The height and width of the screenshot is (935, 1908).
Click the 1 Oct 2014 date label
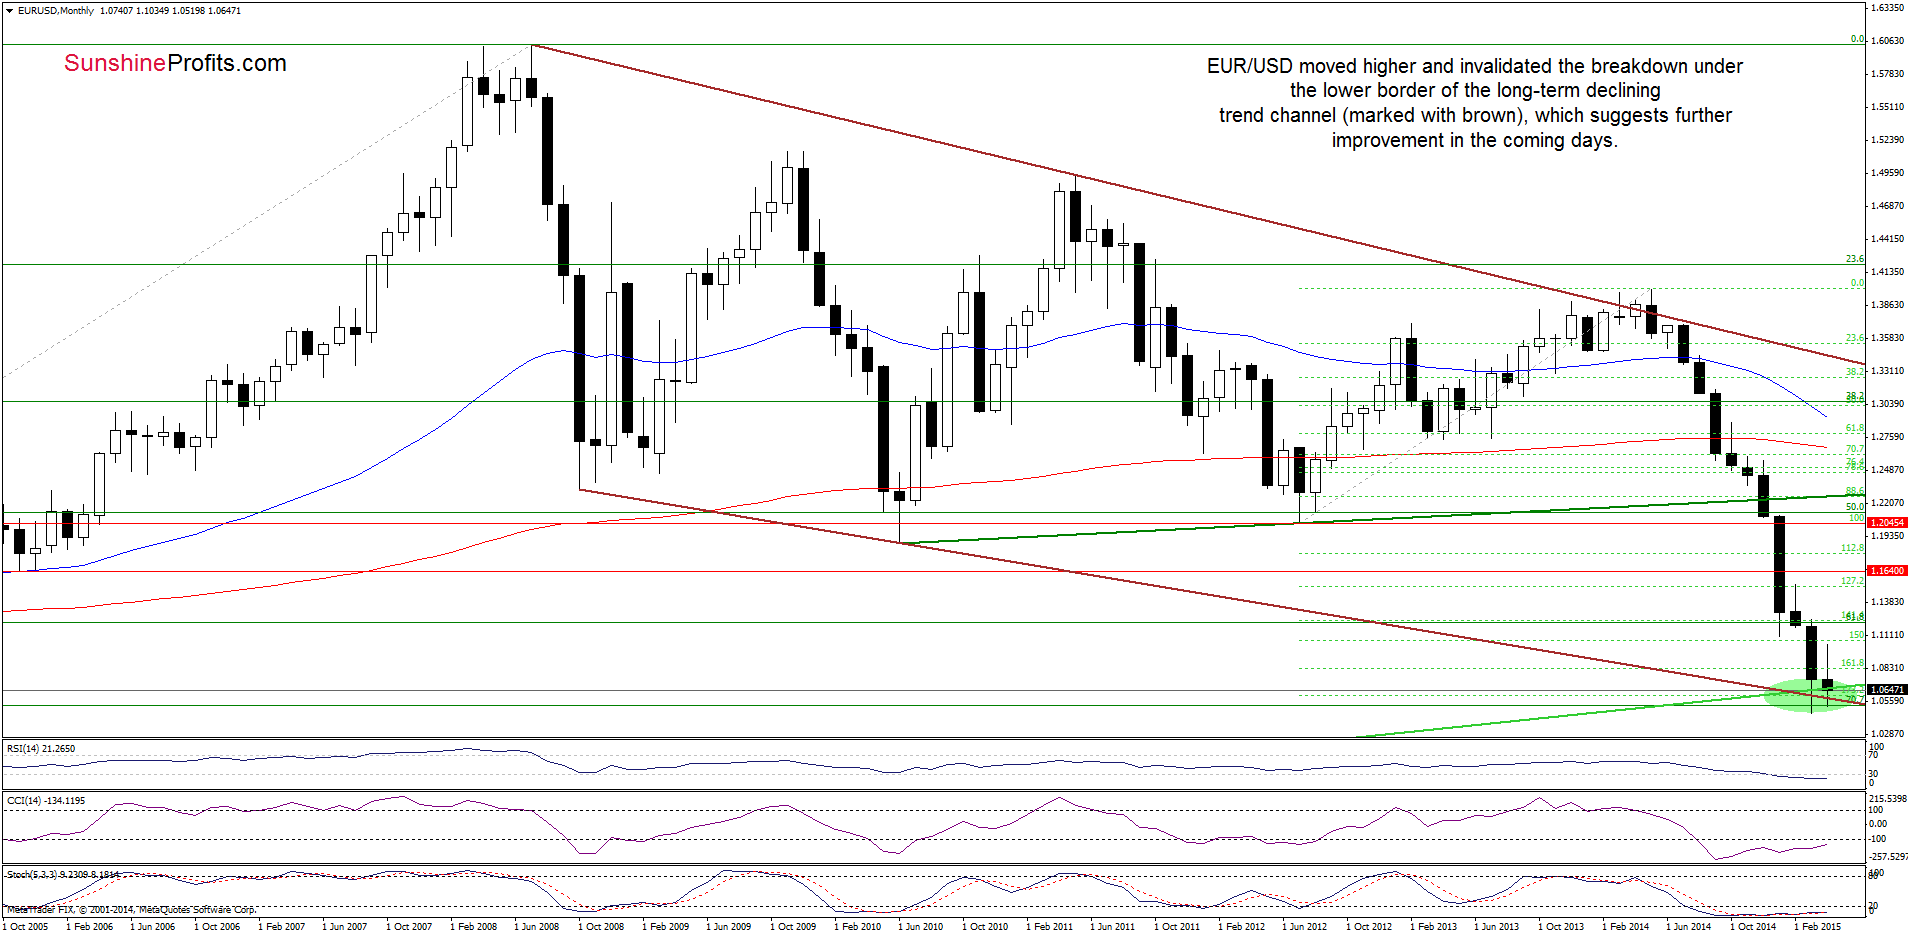click(x=1753, y=927)
